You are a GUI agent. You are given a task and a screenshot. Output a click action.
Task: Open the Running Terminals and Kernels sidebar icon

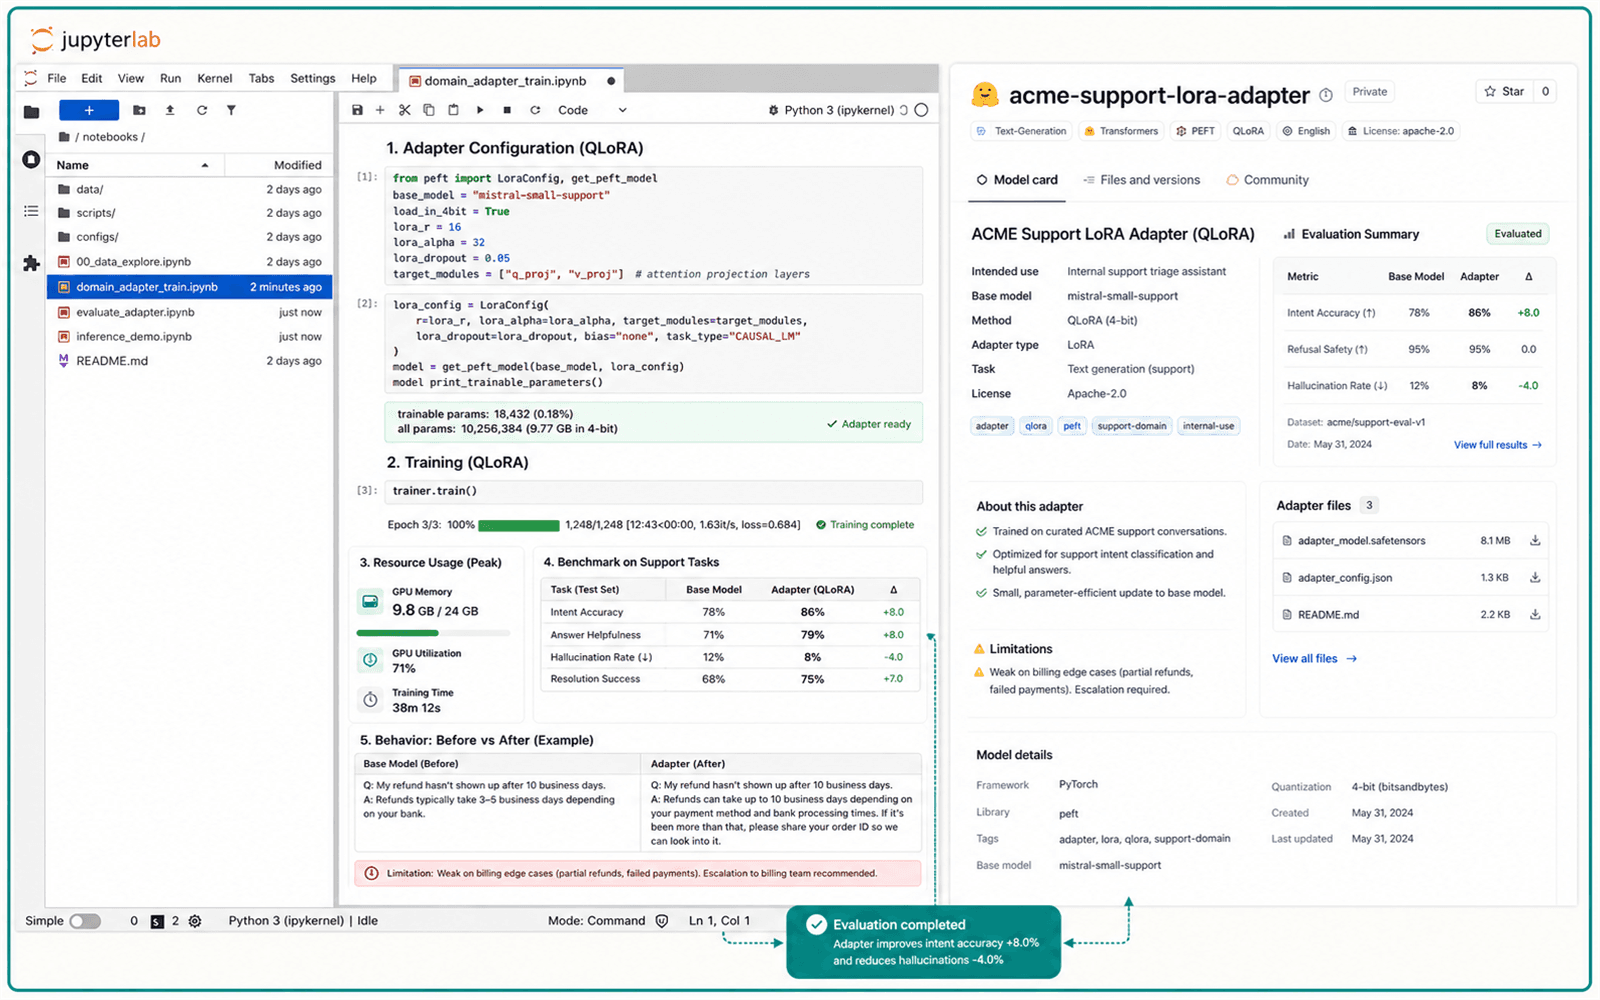[x=31, y=160]
